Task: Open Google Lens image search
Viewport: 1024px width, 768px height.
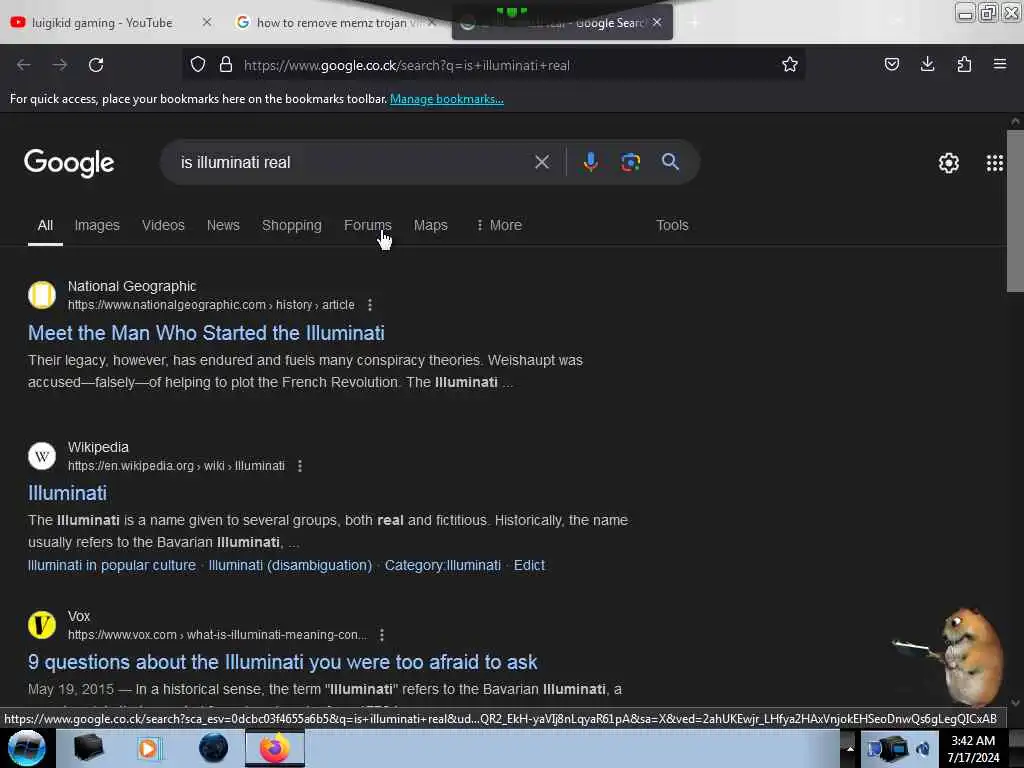Action: pos(630,162)
